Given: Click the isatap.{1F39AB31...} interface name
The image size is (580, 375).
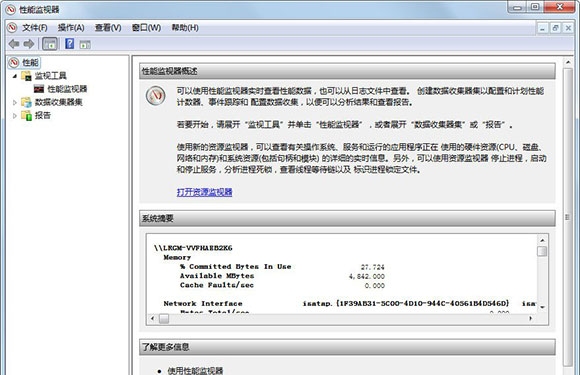Looking at the screenshot, I should [406, 304].
